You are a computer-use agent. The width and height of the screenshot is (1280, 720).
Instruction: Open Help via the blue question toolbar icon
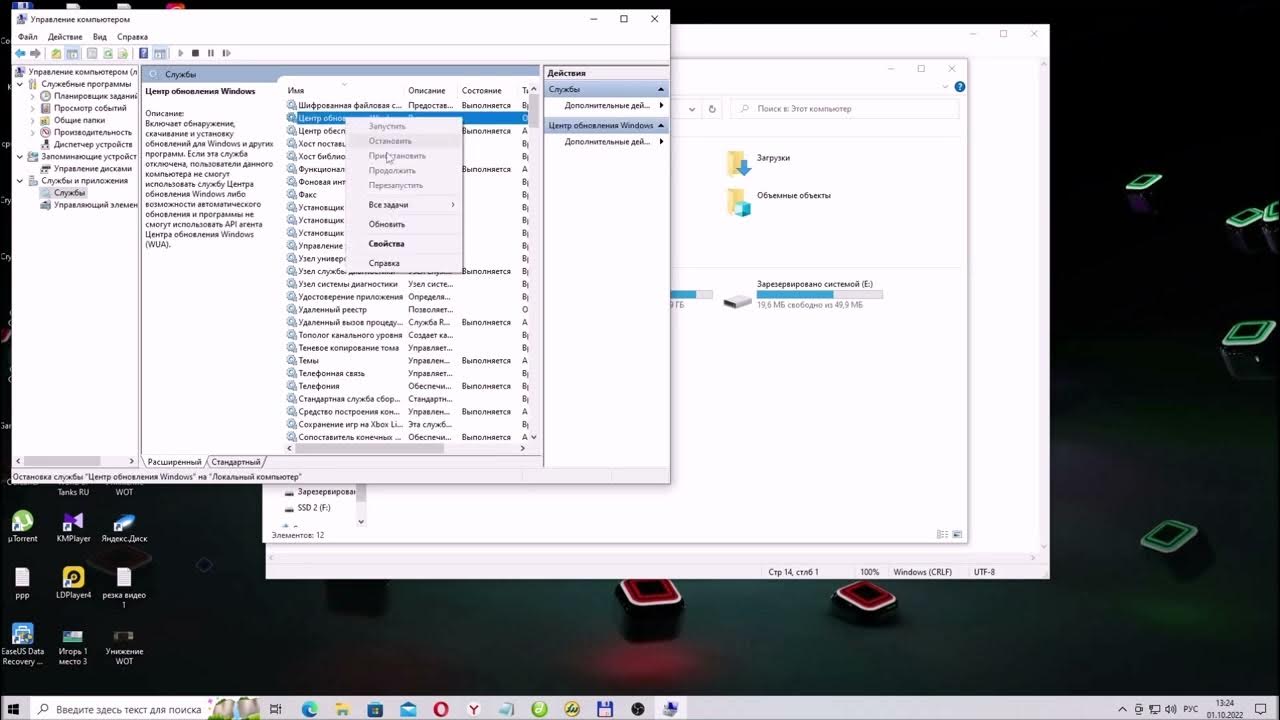143,53
